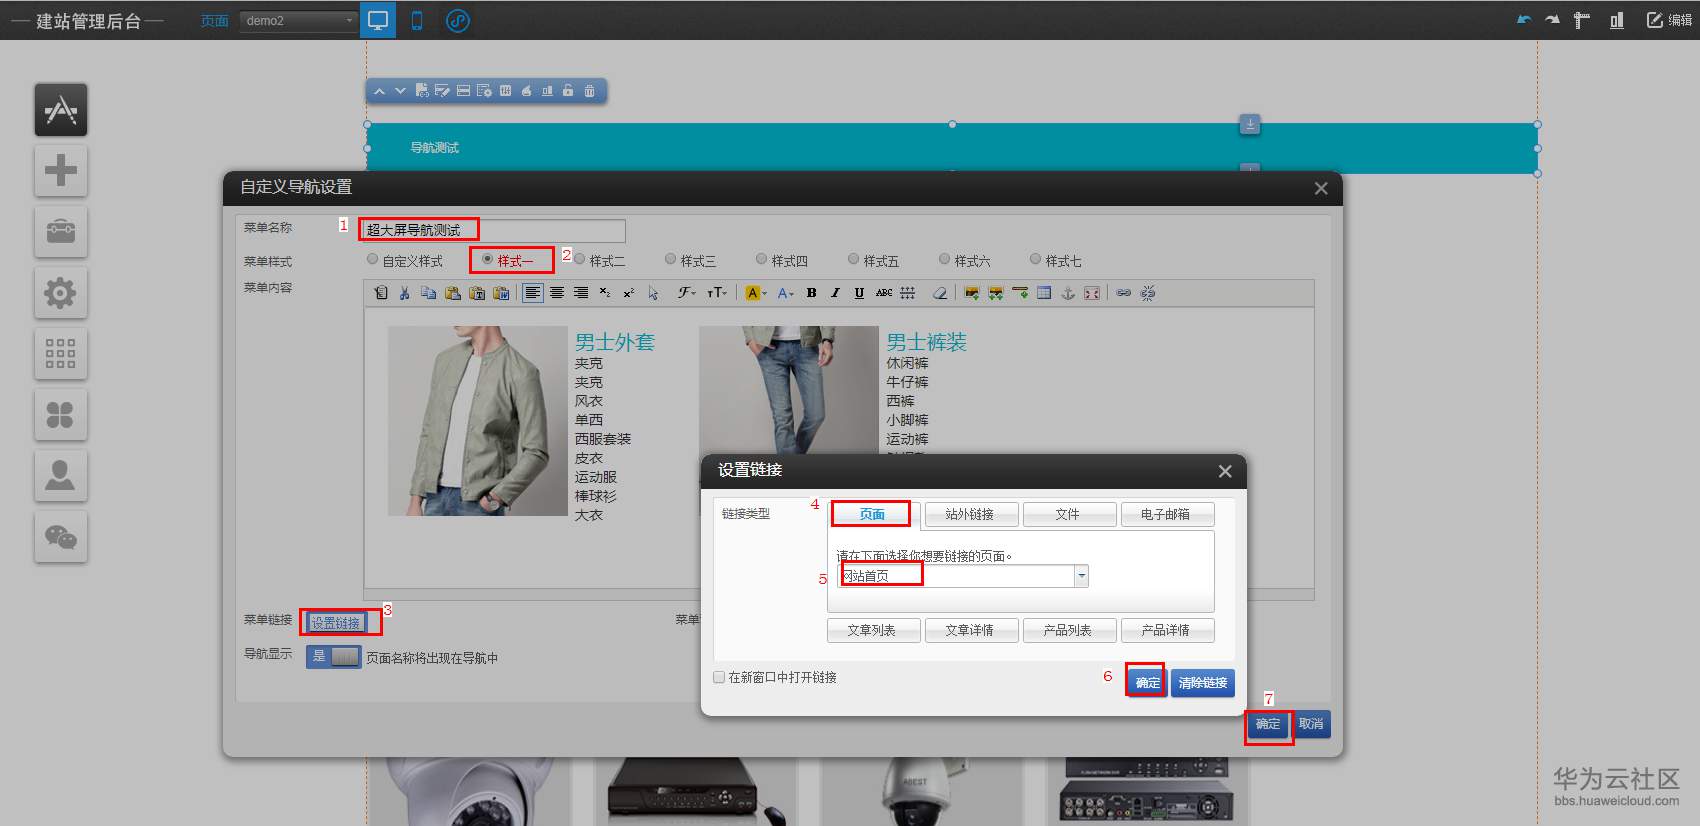This screenshot has height=826, width=1700.
Task: Select the 文件 link type tab
Action: (x=1068, y=514)
